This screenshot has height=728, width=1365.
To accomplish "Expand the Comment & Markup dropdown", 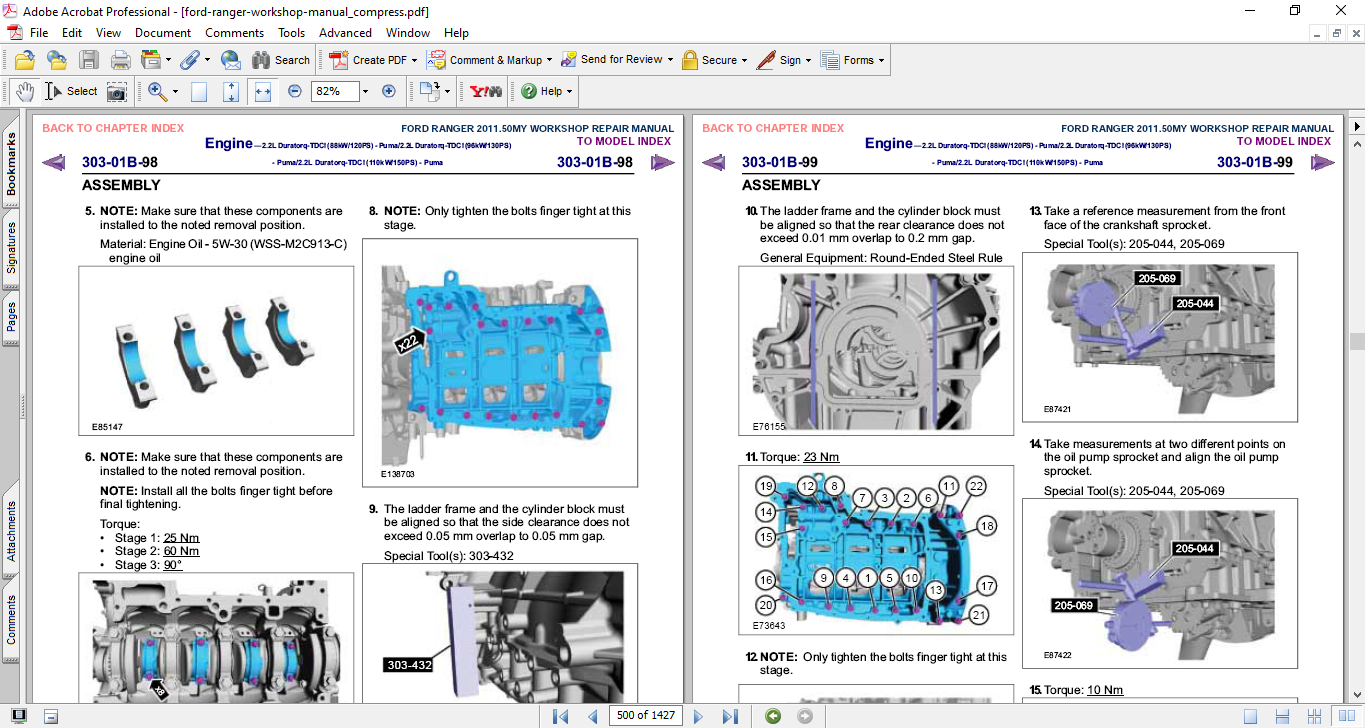I will [550, 60].
